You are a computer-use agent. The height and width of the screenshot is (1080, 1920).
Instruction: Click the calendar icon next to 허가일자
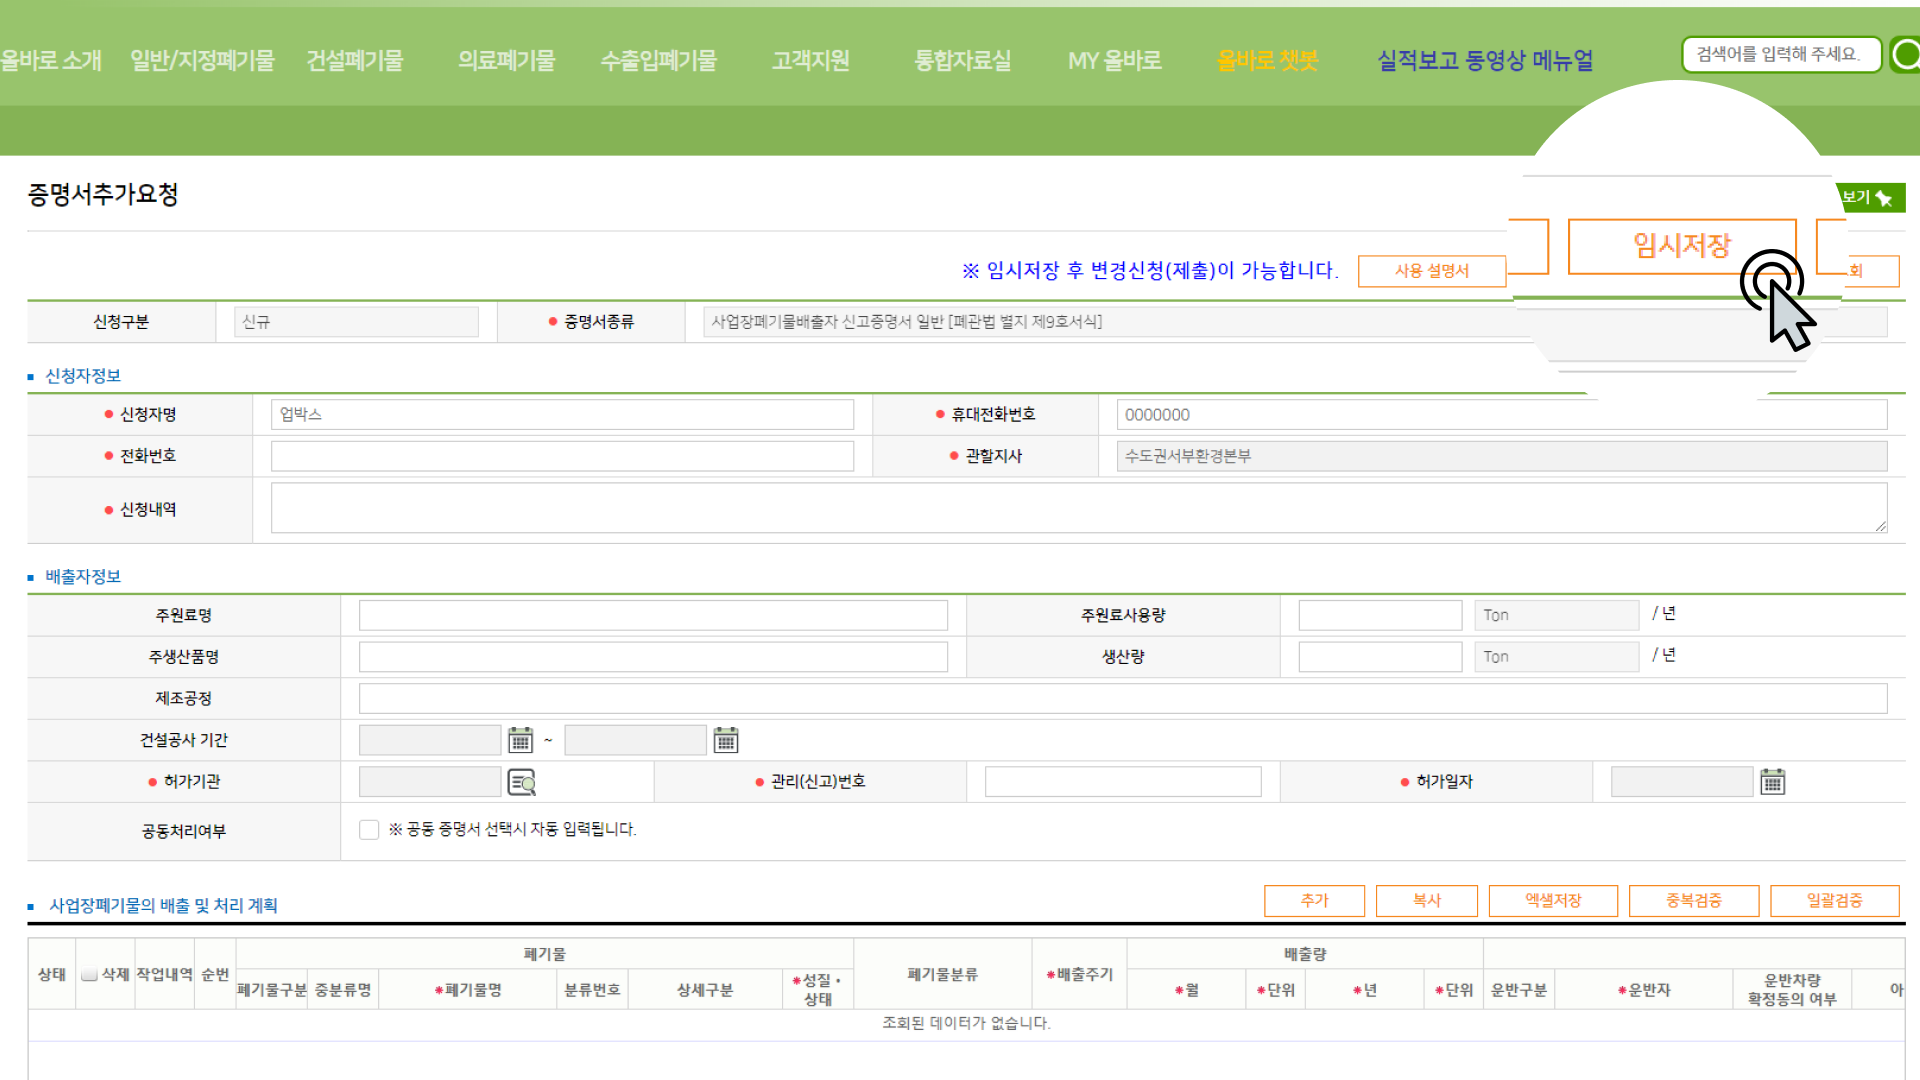pyautogui.click(x=1774, y=781)
